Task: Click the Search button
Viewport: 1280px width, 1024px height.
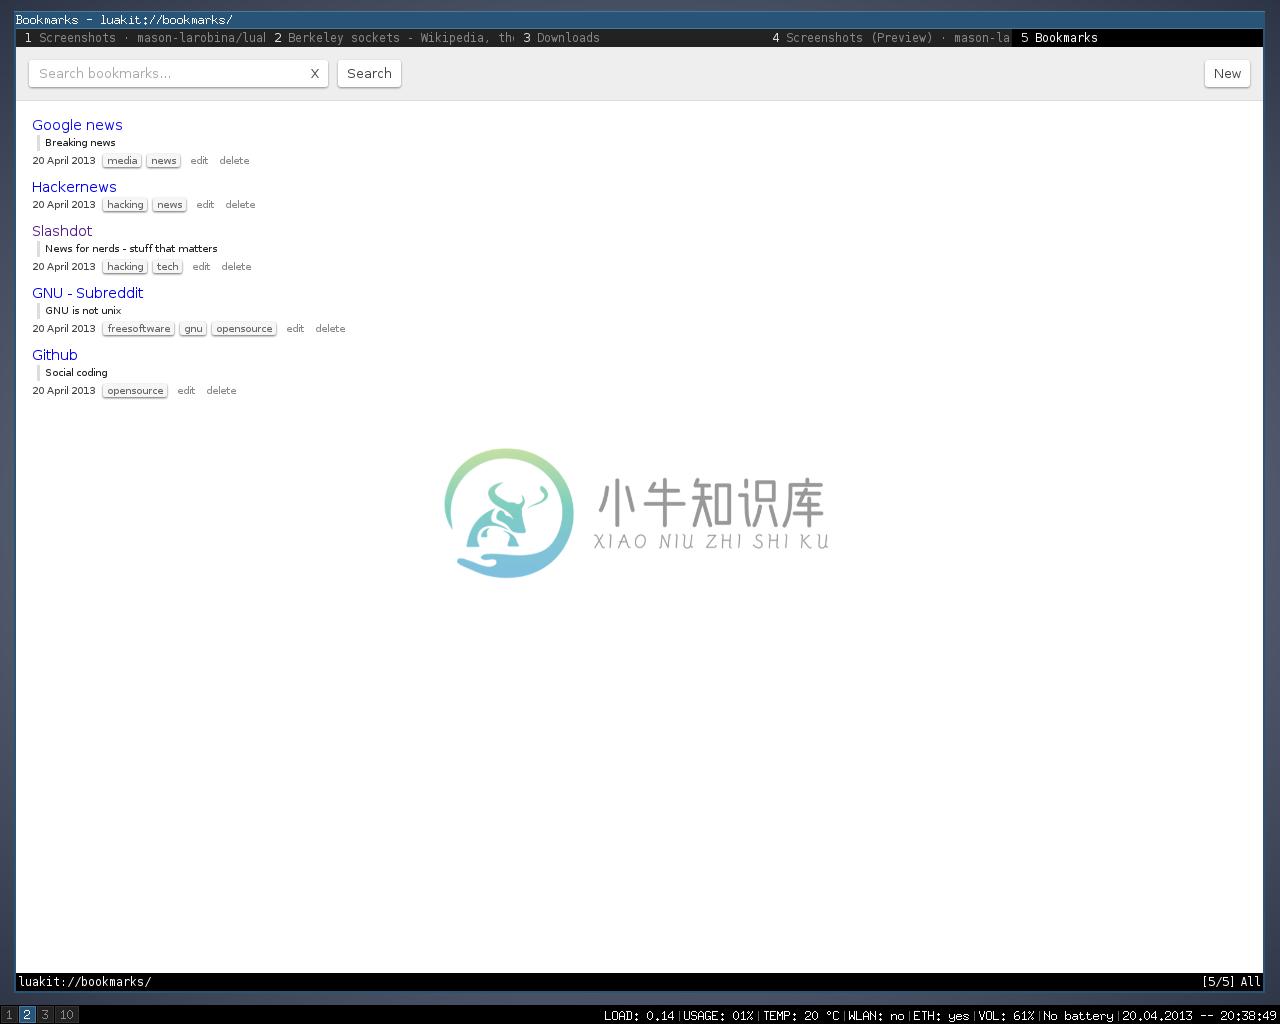Action: [369, 73]
